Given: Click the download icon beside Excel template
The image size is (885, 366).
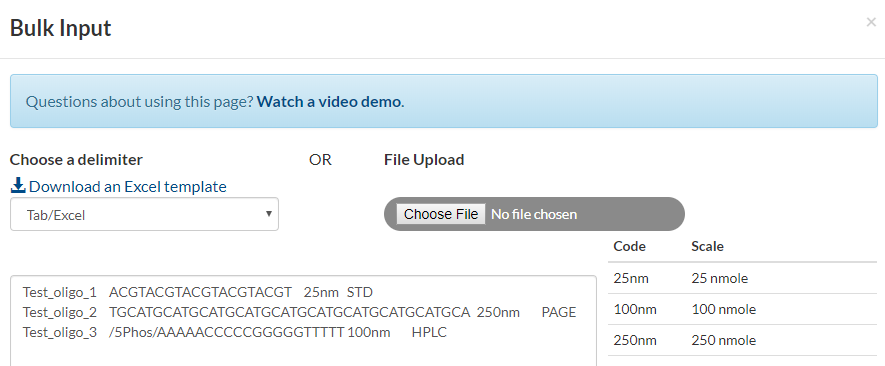Looking at the screenshot, I should (19, 186).
